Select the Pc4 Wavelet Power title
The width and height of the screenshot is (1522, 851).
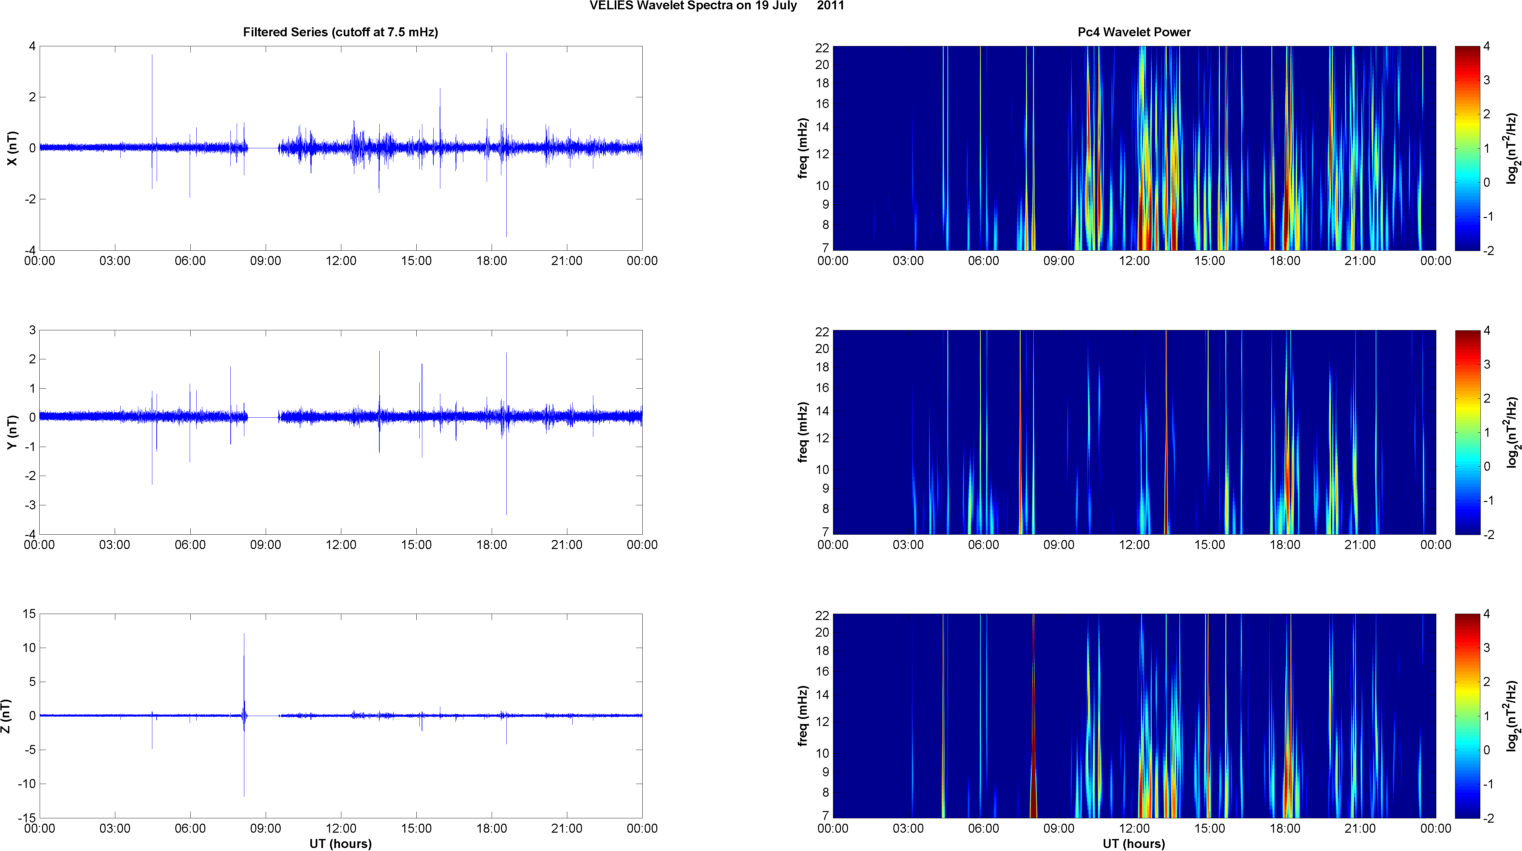(1133, 32)
